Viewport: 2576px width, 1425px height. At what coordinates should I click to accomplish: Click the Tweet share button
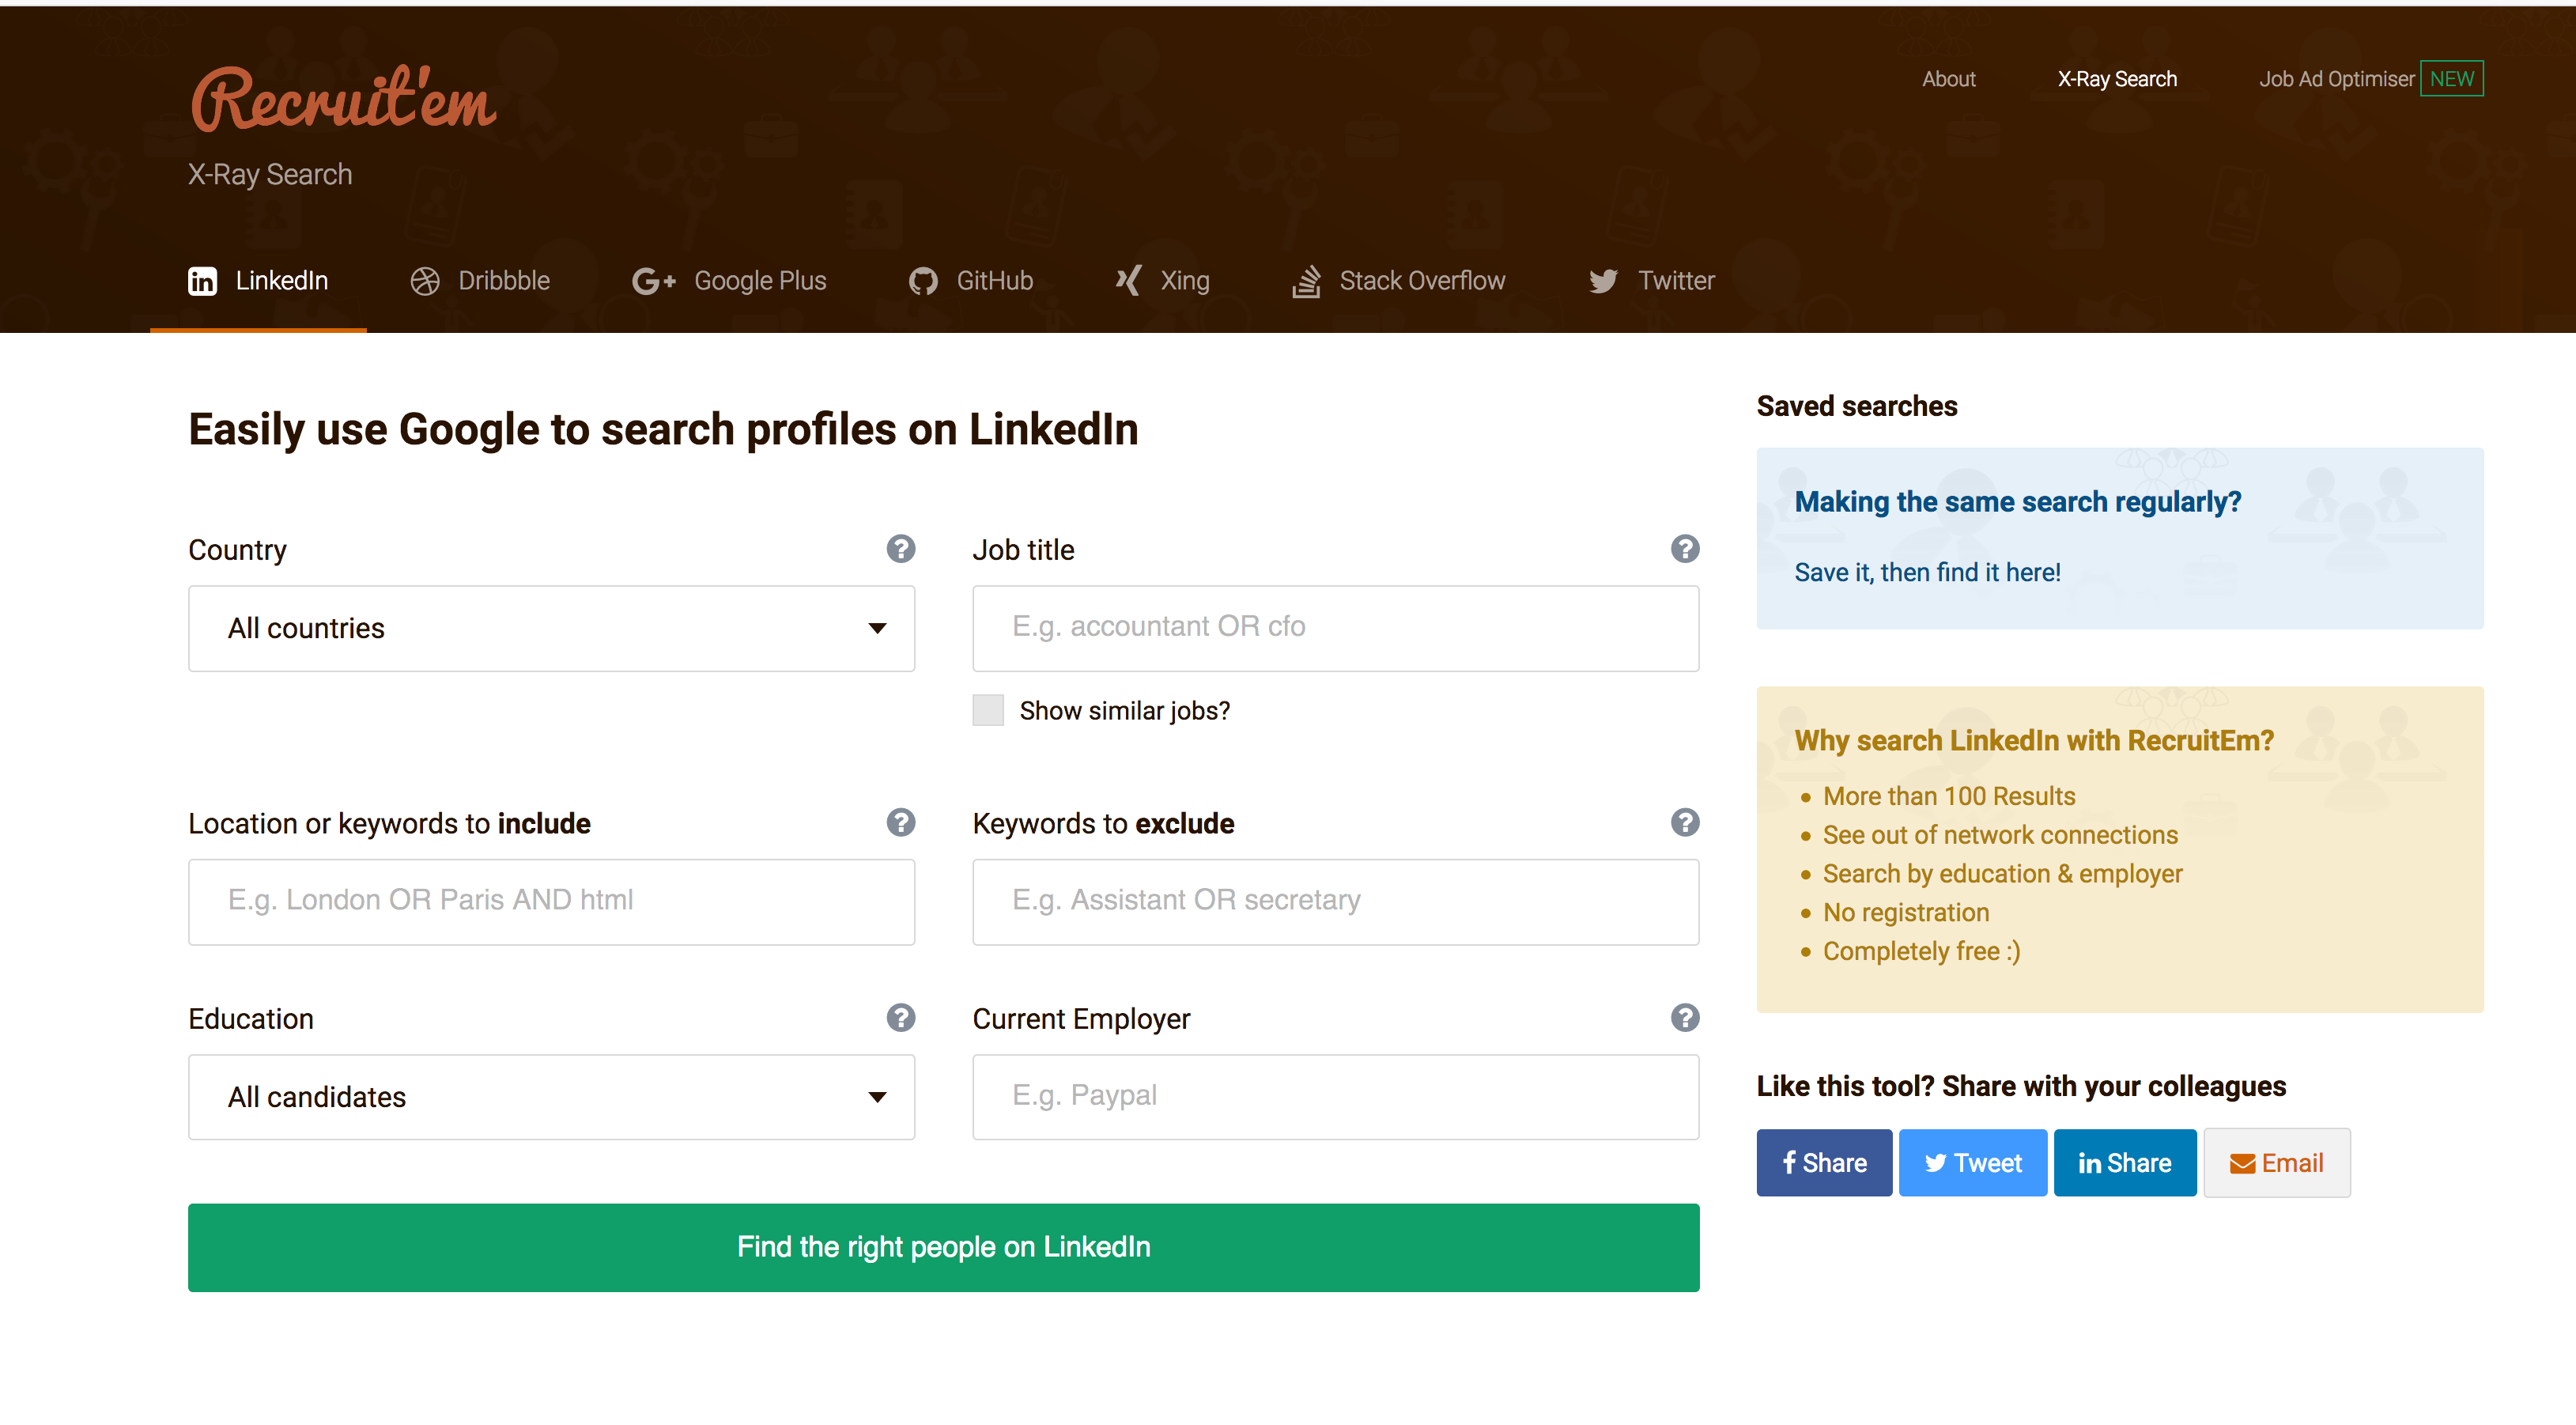1972,1162
